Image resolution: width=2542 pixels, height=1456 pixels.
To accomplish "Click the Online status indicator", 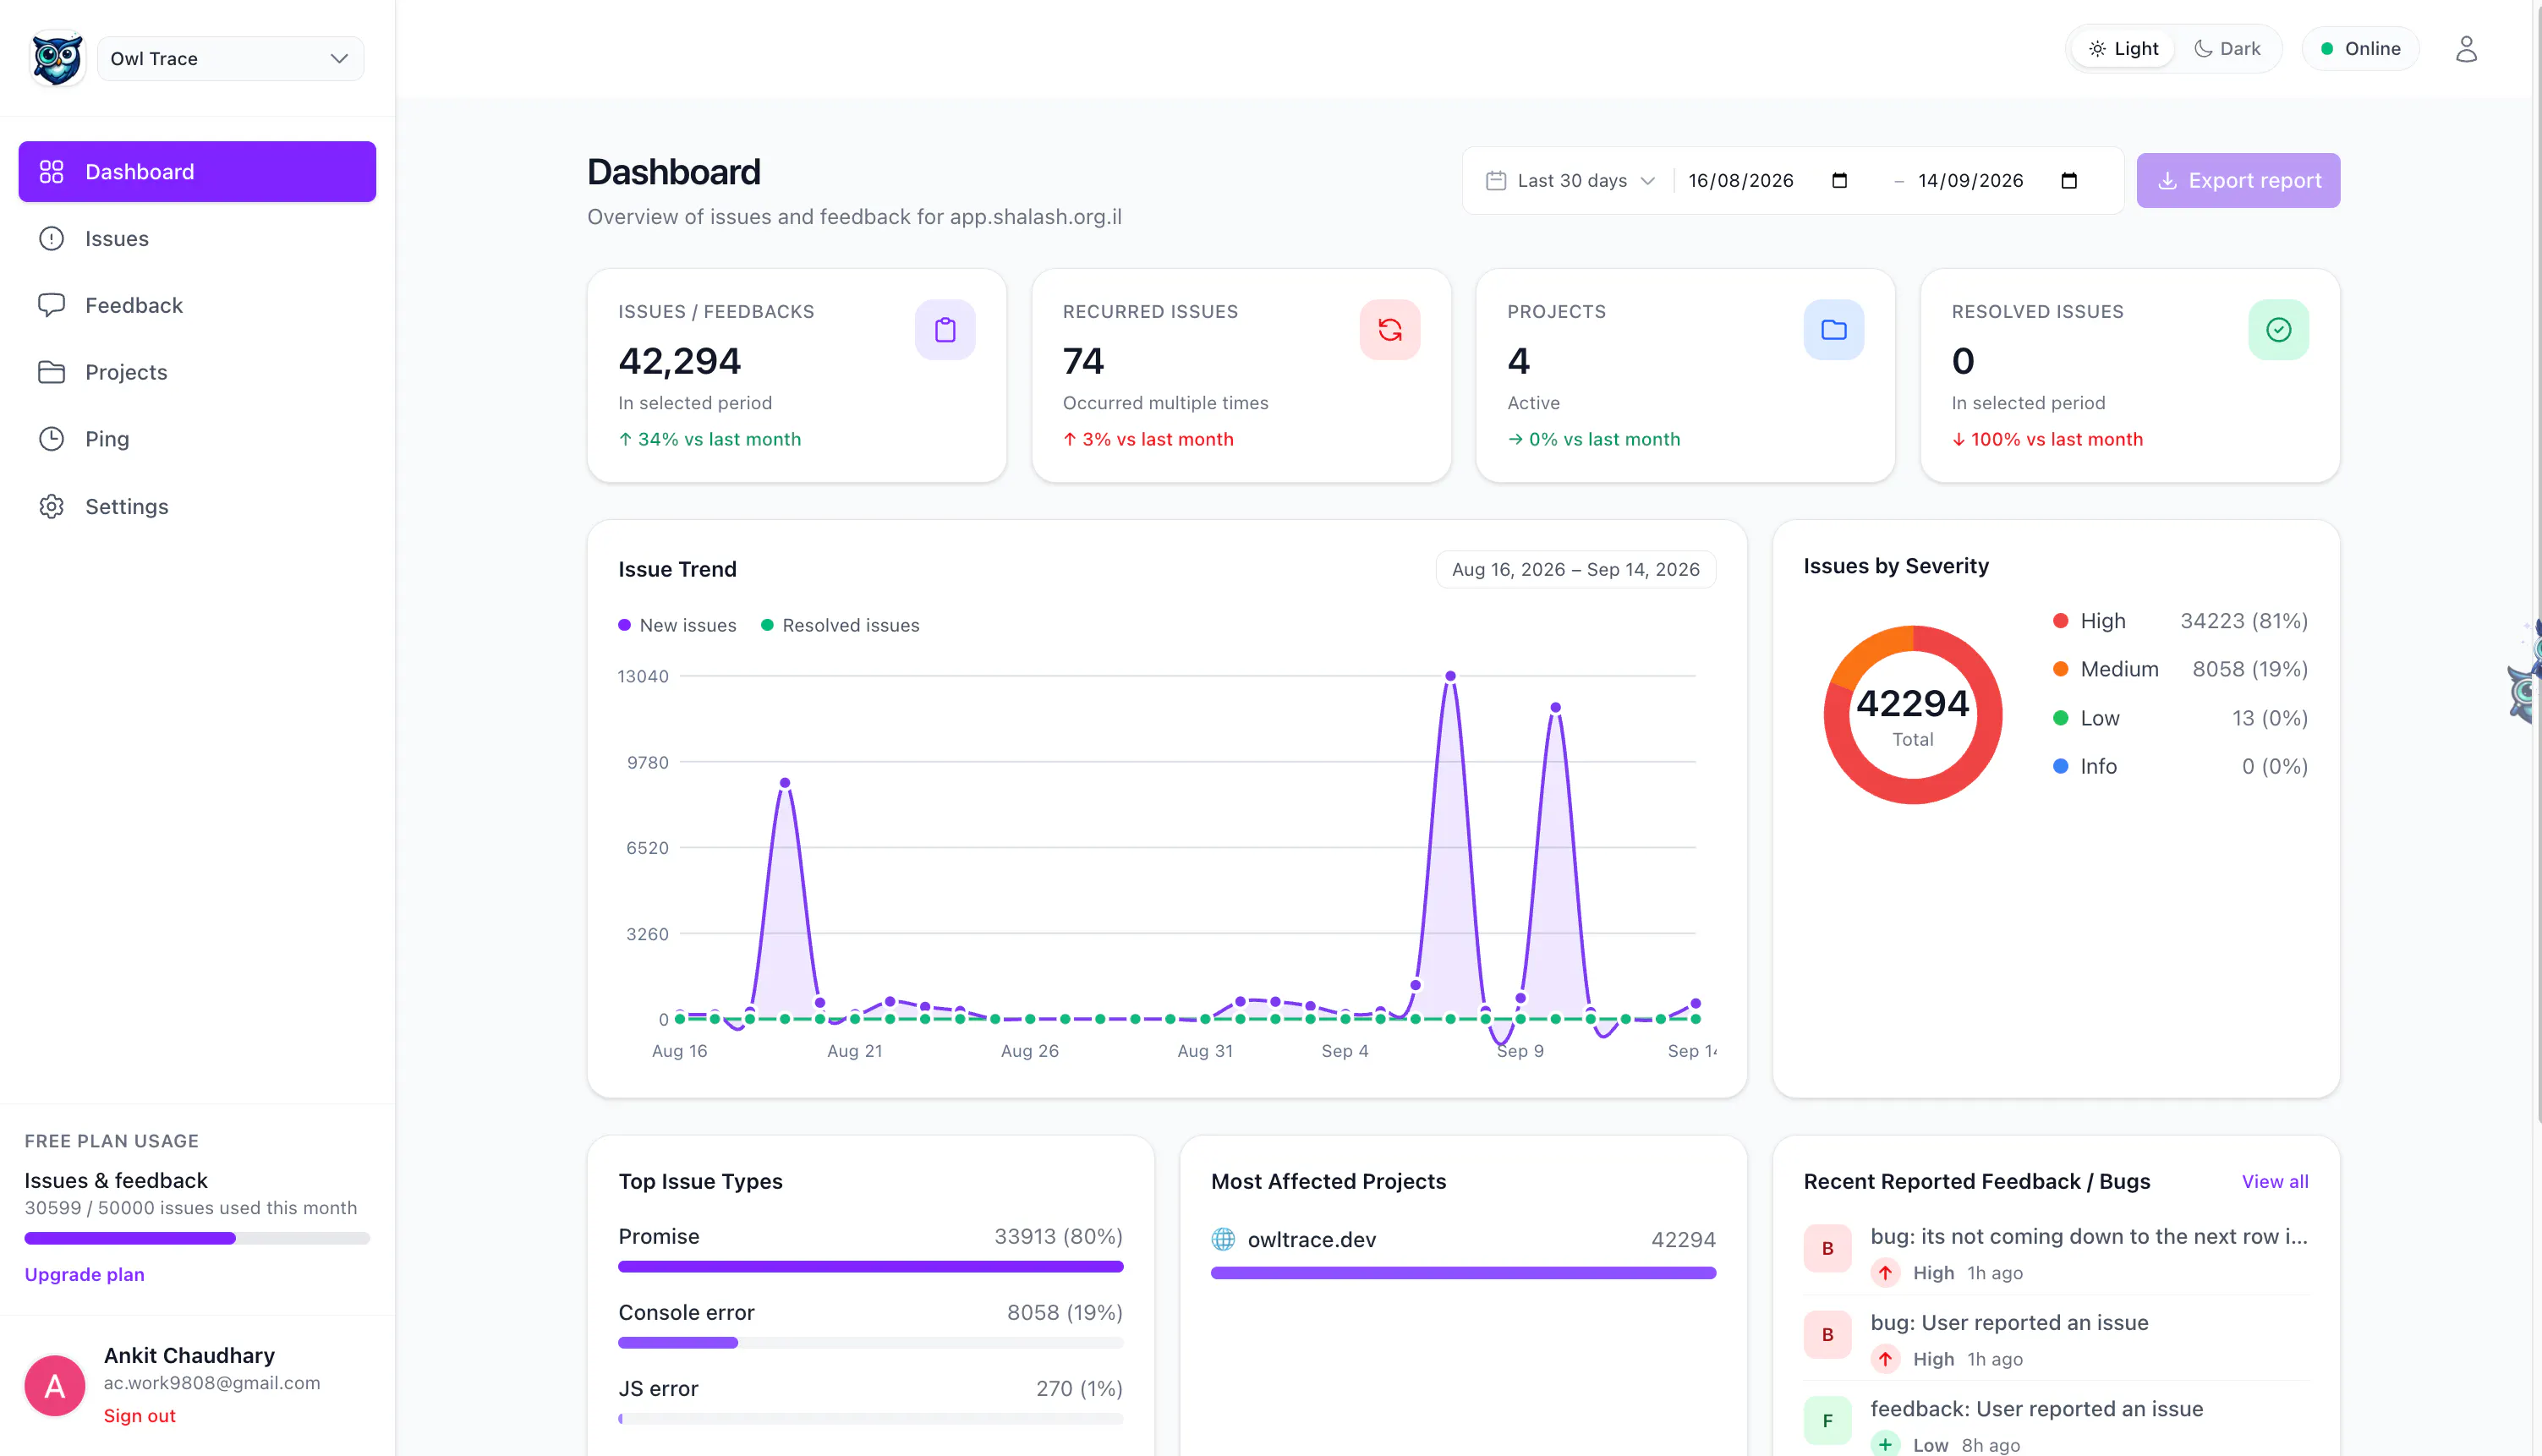I will click(2360, 49).
